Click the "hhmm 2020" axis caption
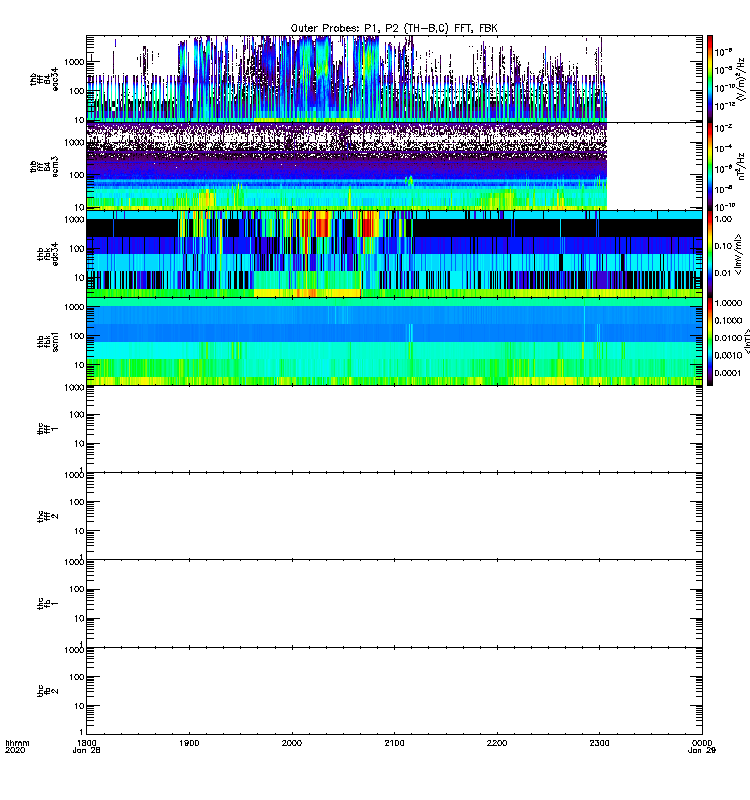Screen dimensions: 750x800 (x=17, y=746)
